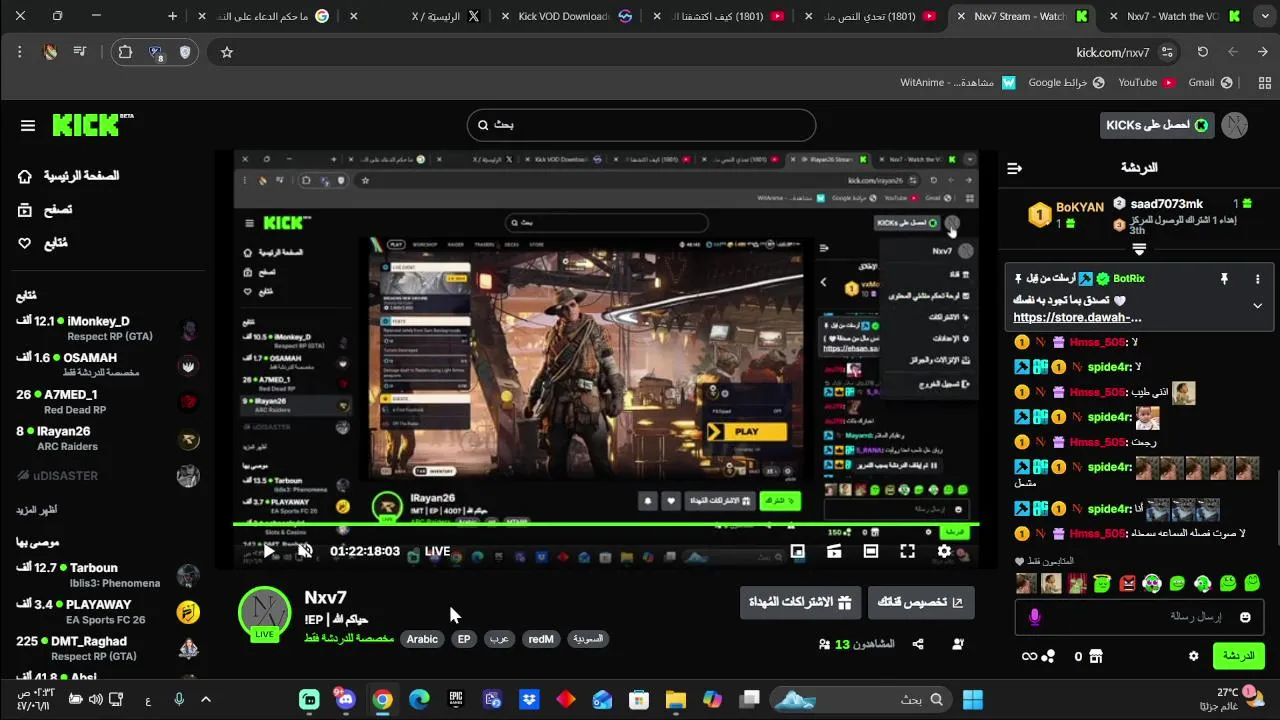Screen dimensions: 1280x720
Task: Open picture-in-picture mini player
Action: coord(797,551)
